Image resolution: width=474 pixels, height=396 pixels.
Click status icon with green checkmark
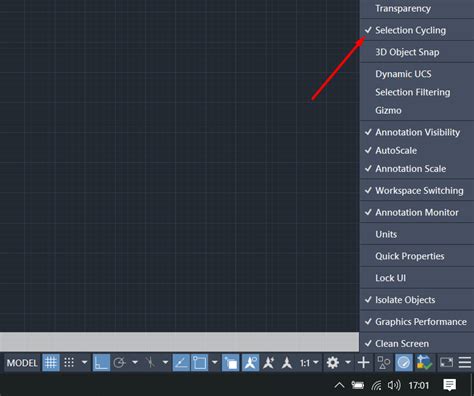tap(424, 362)
